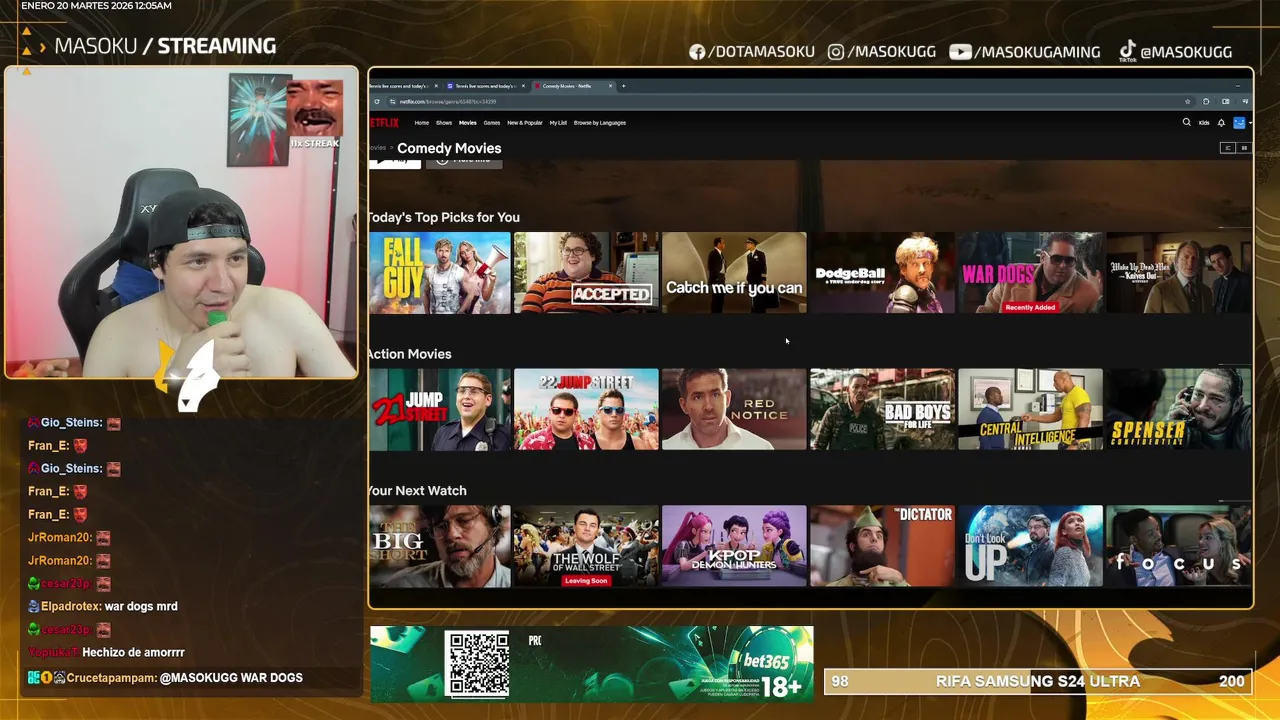The width and height of the screenshot is (1280, 720).
Task: Click the TikTok icon in stream overlay
Action: click(x=1127, y=51)
